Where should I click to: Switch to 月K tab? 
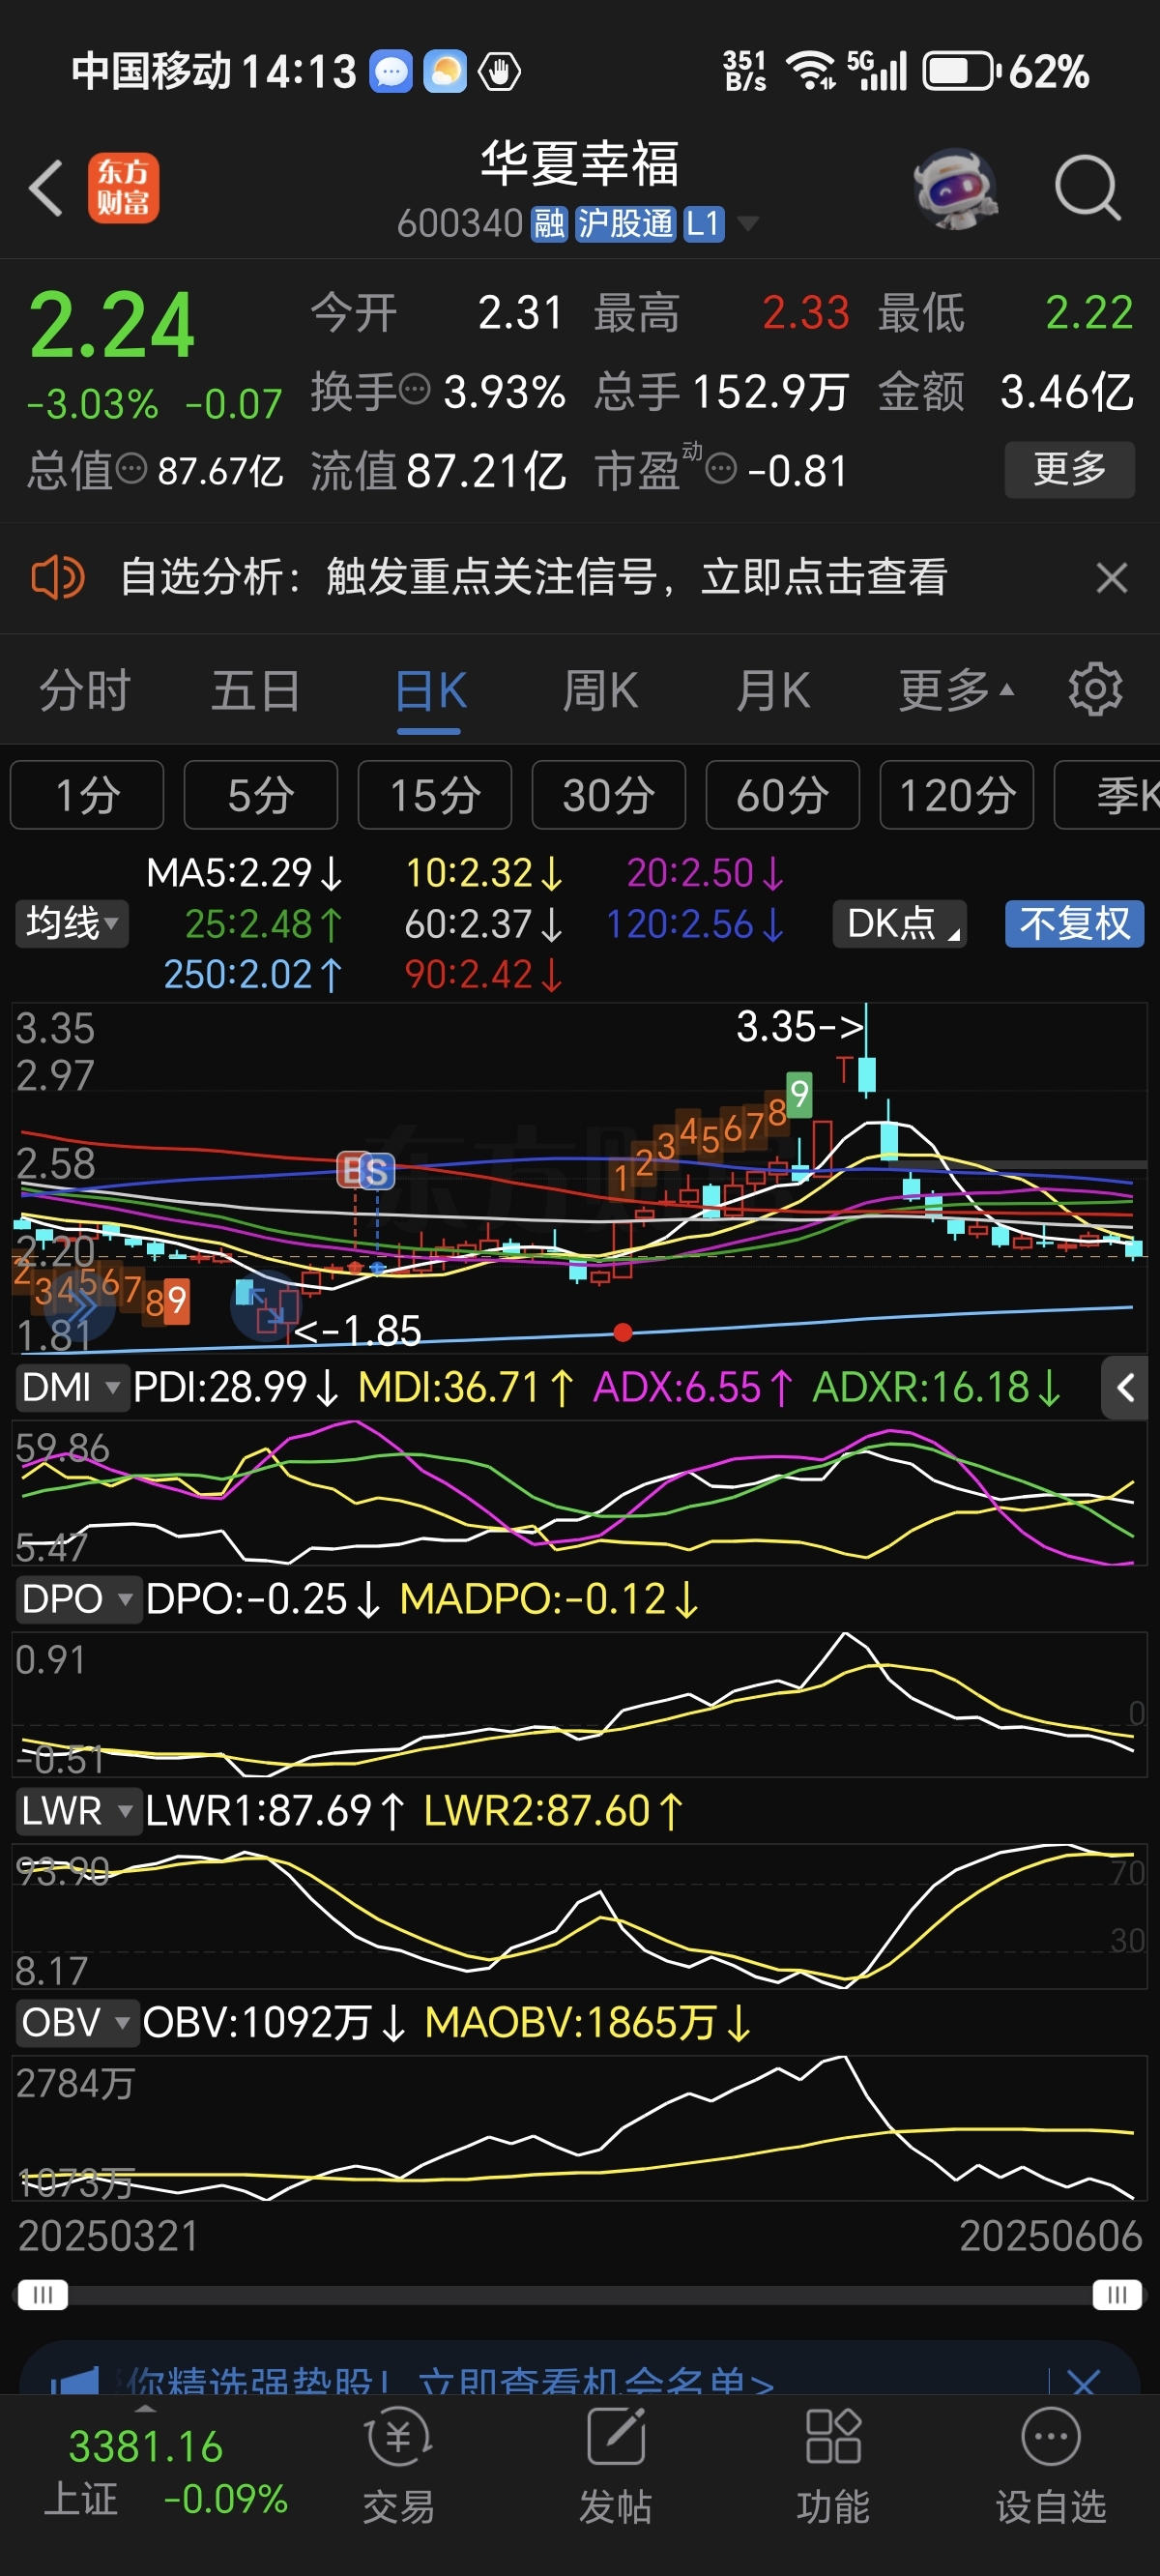[773, 690]
